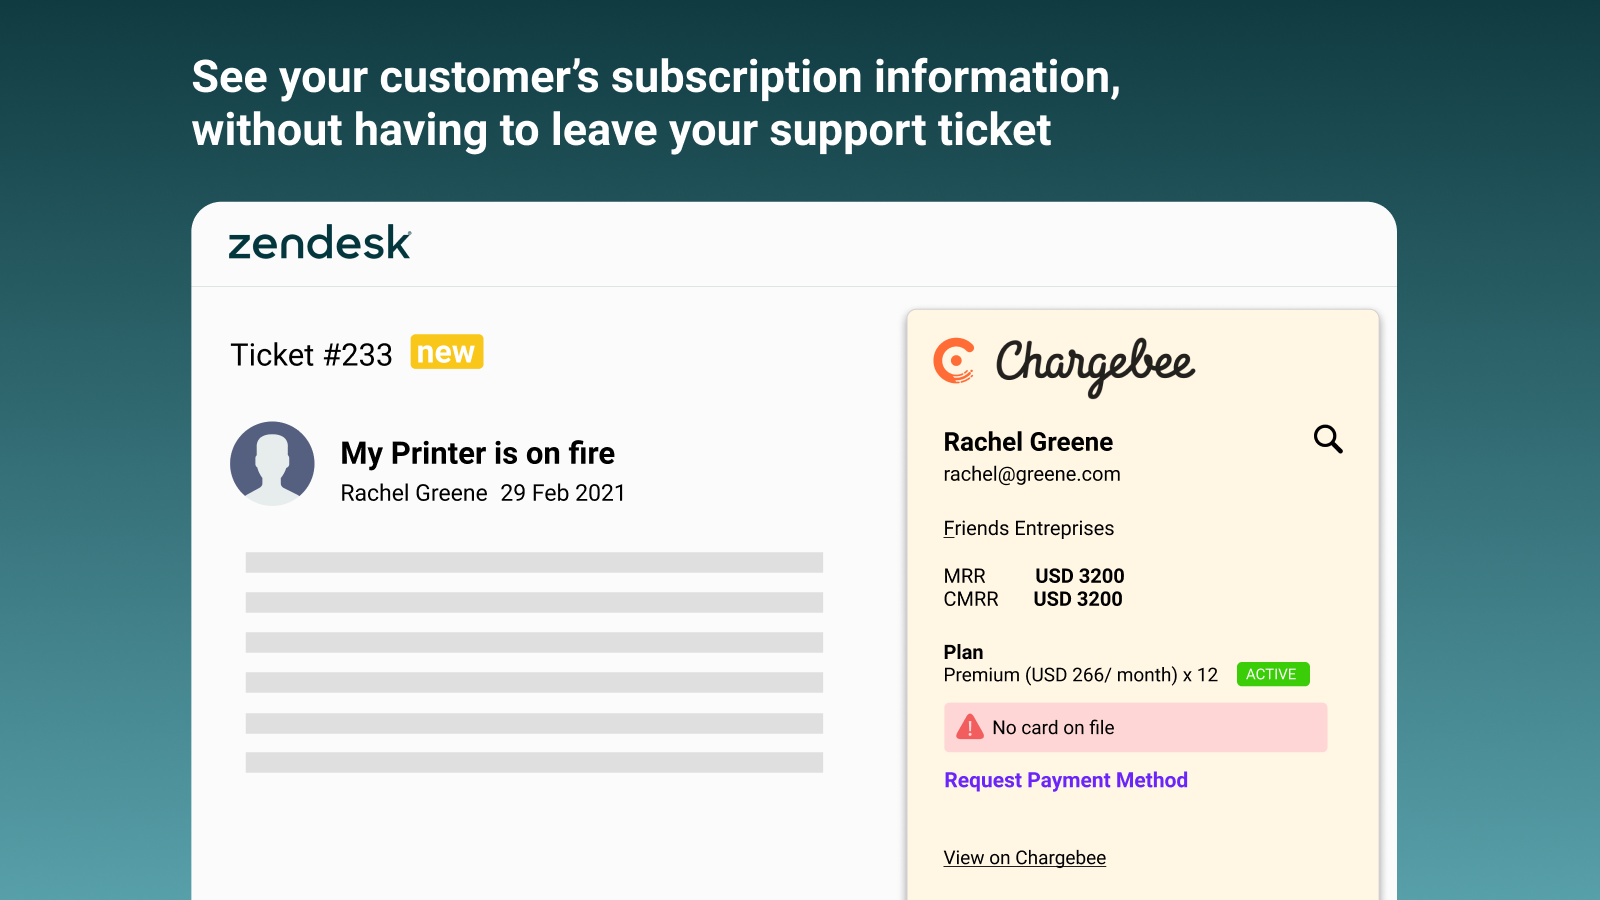Click the requester avatar on the ticket
This screenshot has width=1600, height=900.
tap(272, 463)
